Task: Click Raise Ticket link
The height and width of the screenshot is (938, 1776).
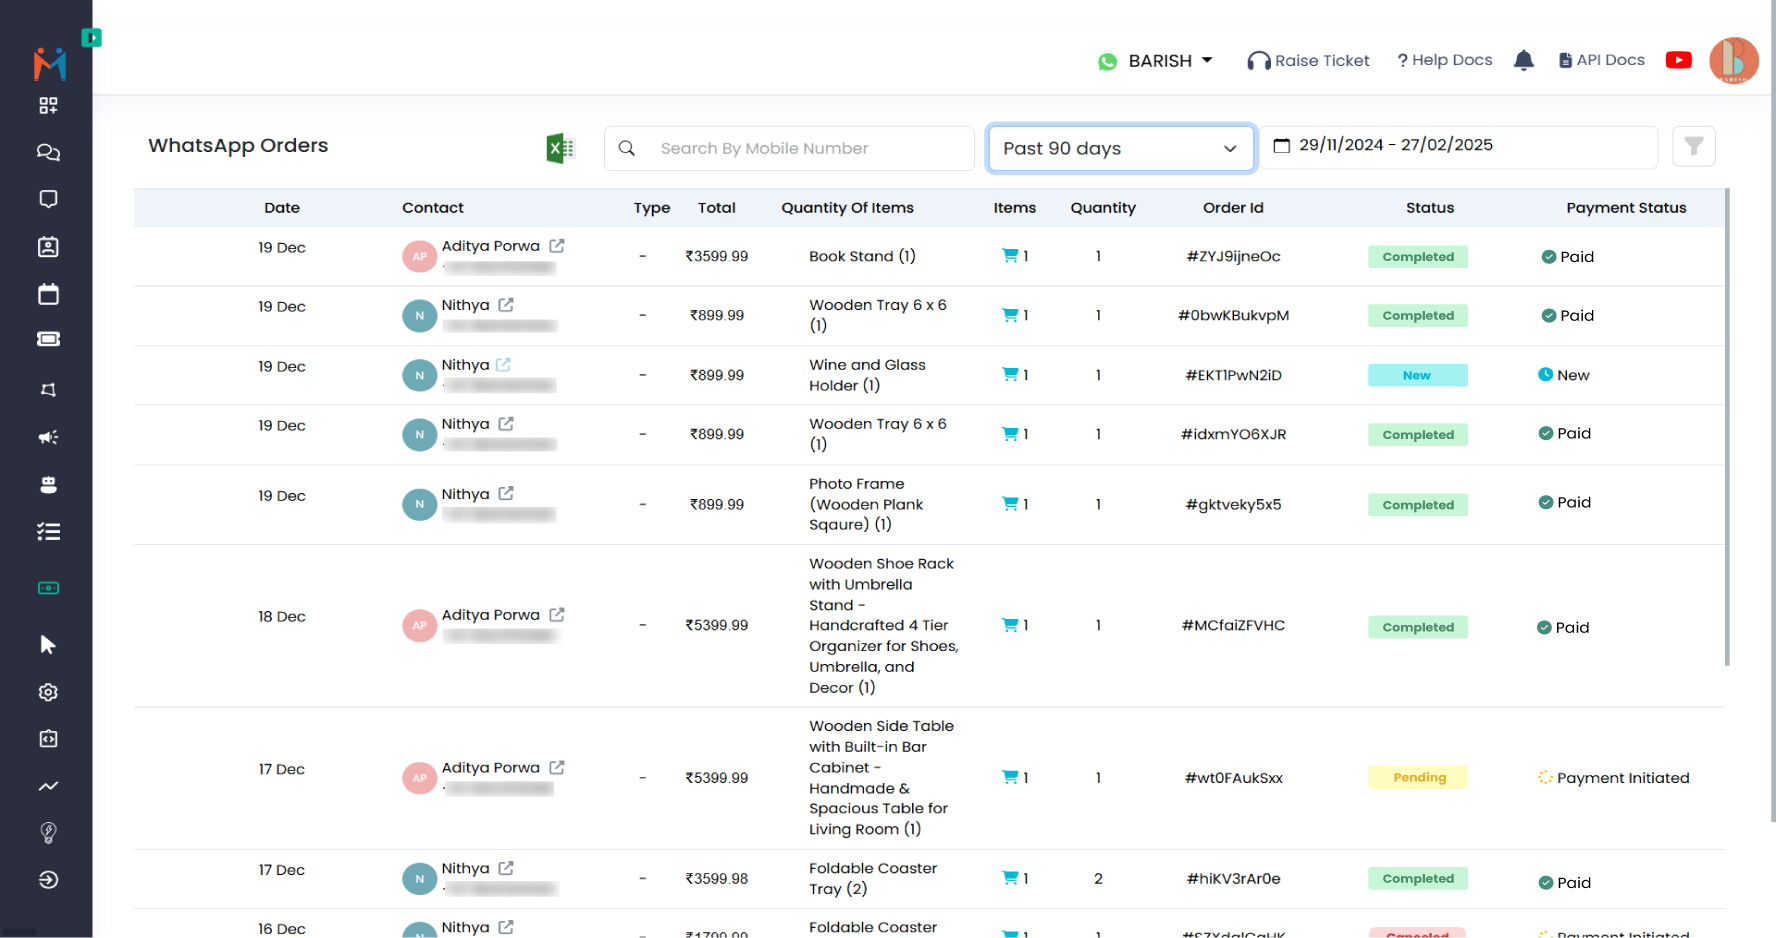Action: click(x=1308, y=61)
